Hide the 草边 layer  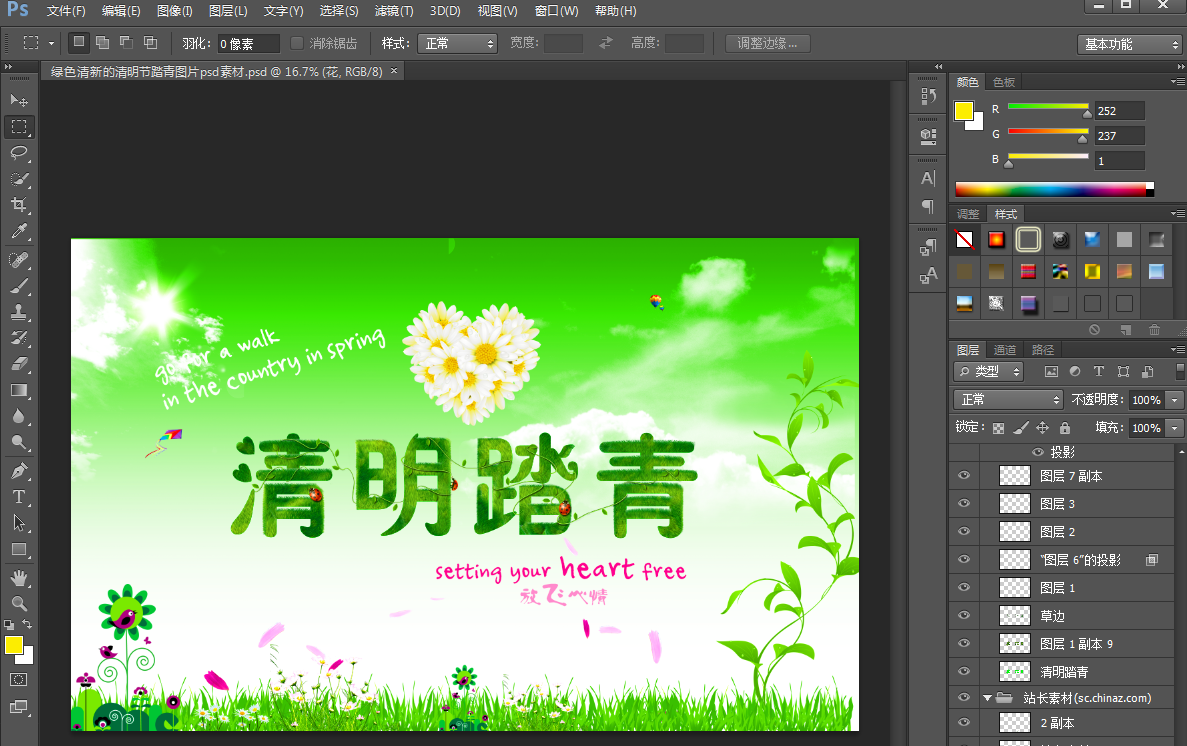point(964,616)
